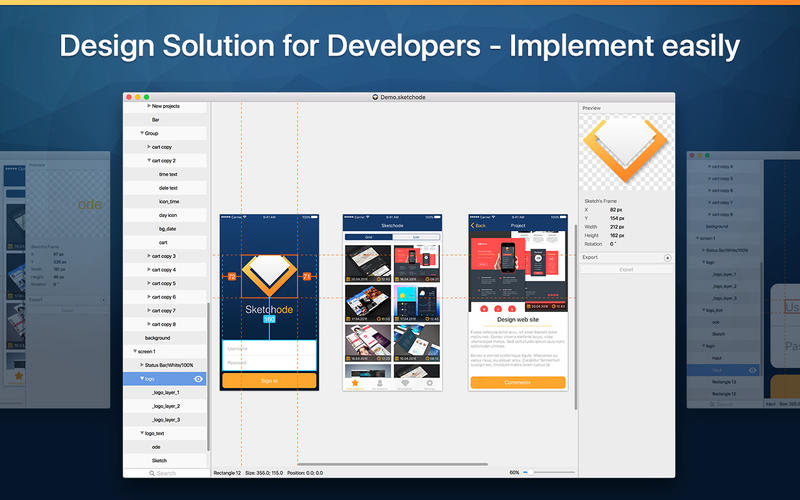This screenshot has height=500, width=800.
Task: Click the Sketchode diamond logo on canvas
Action: pyautogui.click(x=269, y=277)
